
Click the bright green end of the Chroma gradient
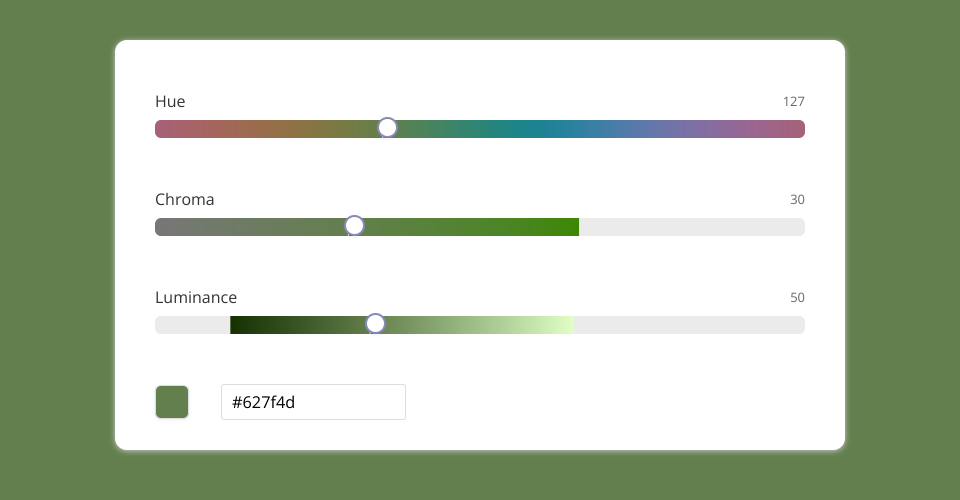point(571,227)
